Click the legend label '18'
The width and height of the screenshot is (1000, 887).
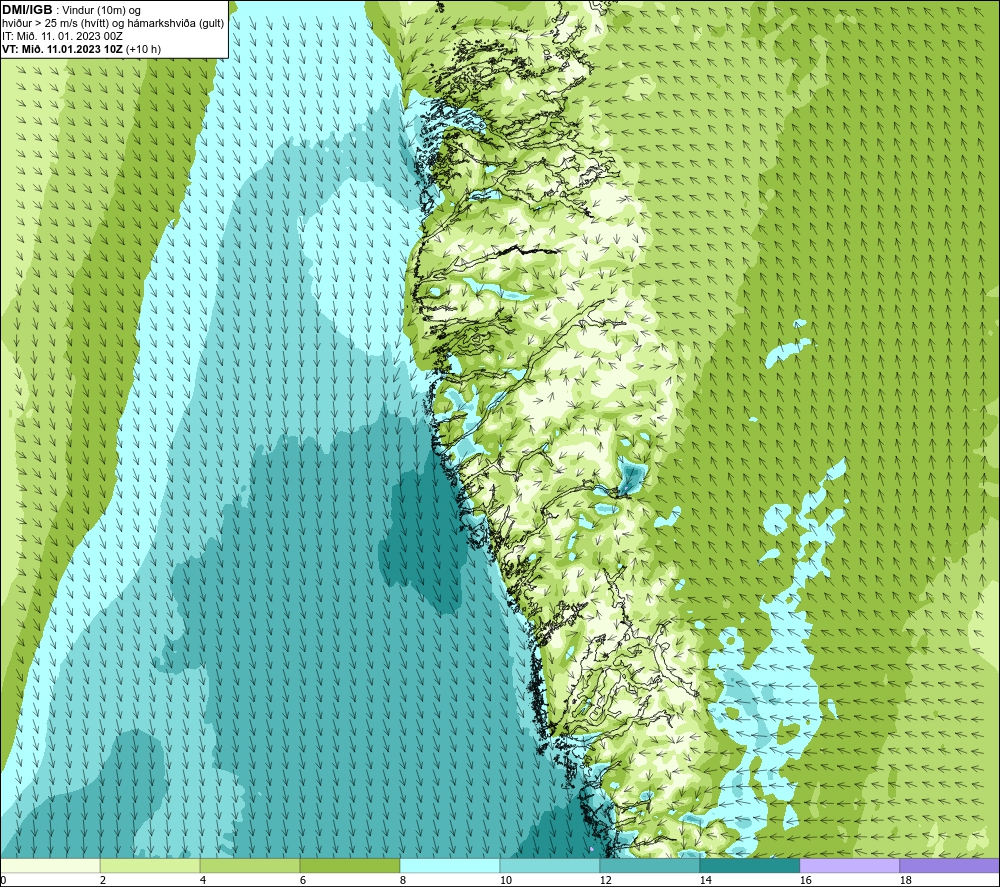tap(905, 880)
